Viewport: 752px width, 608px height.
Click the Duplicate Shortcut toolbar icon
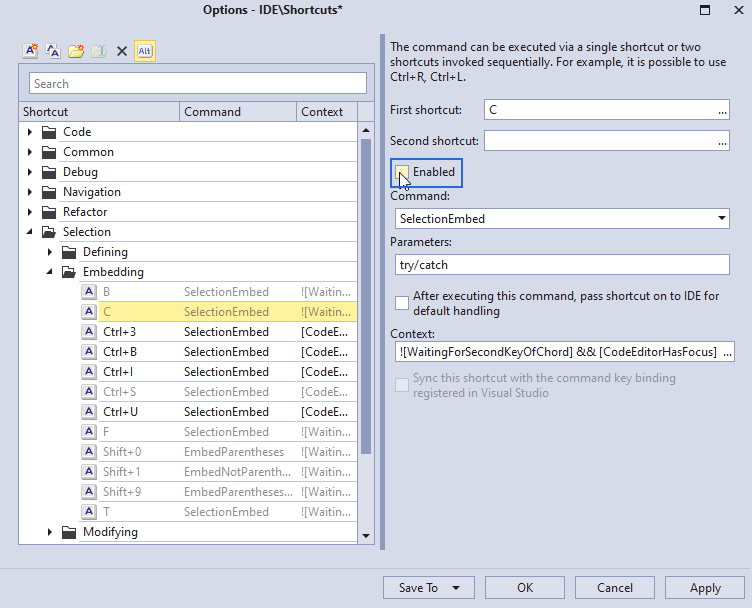click(53, 51)
